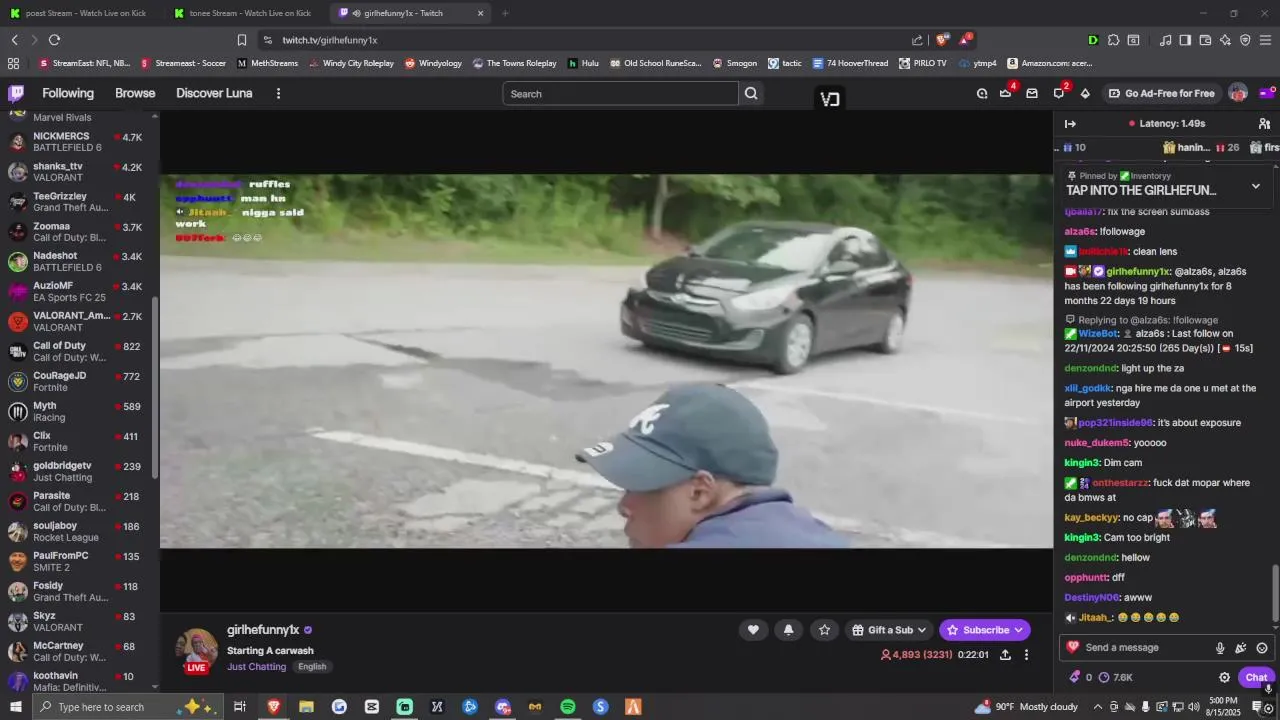Open Nadeshot channel in sidebar
The height and width of the screenshot is (720, 1280).
pos(80,261)
